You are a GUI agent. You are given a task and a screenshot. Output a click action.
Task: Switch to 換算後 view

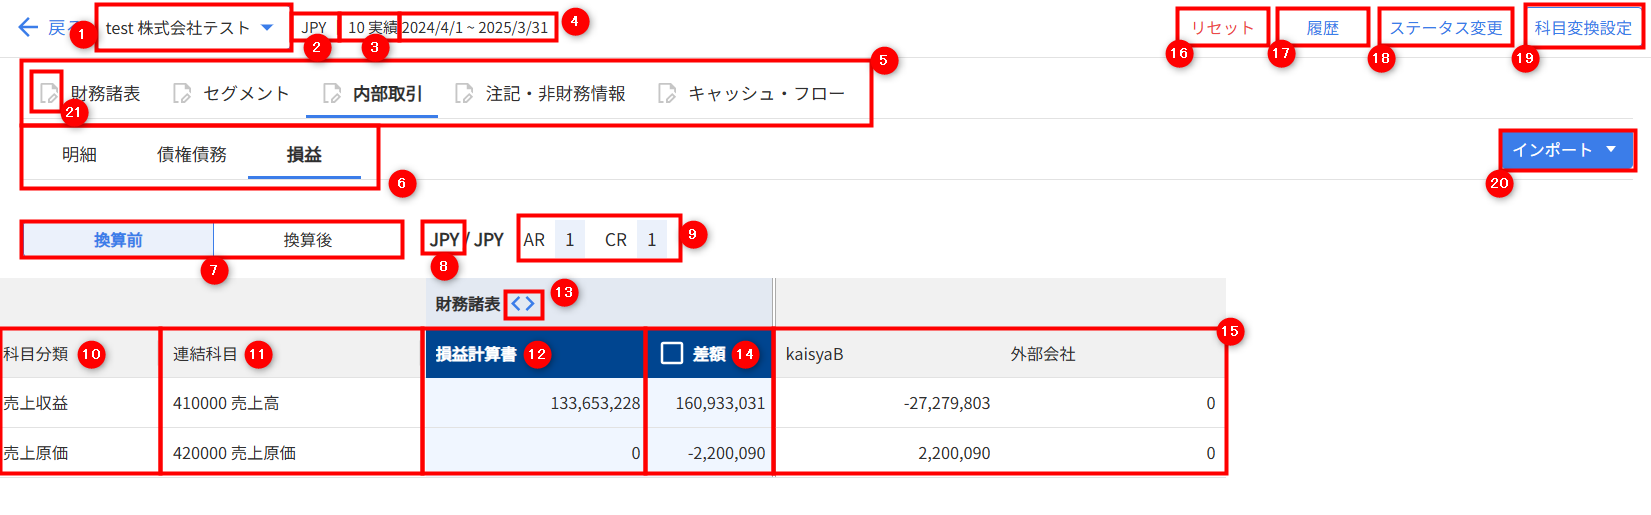click(308, 240)
